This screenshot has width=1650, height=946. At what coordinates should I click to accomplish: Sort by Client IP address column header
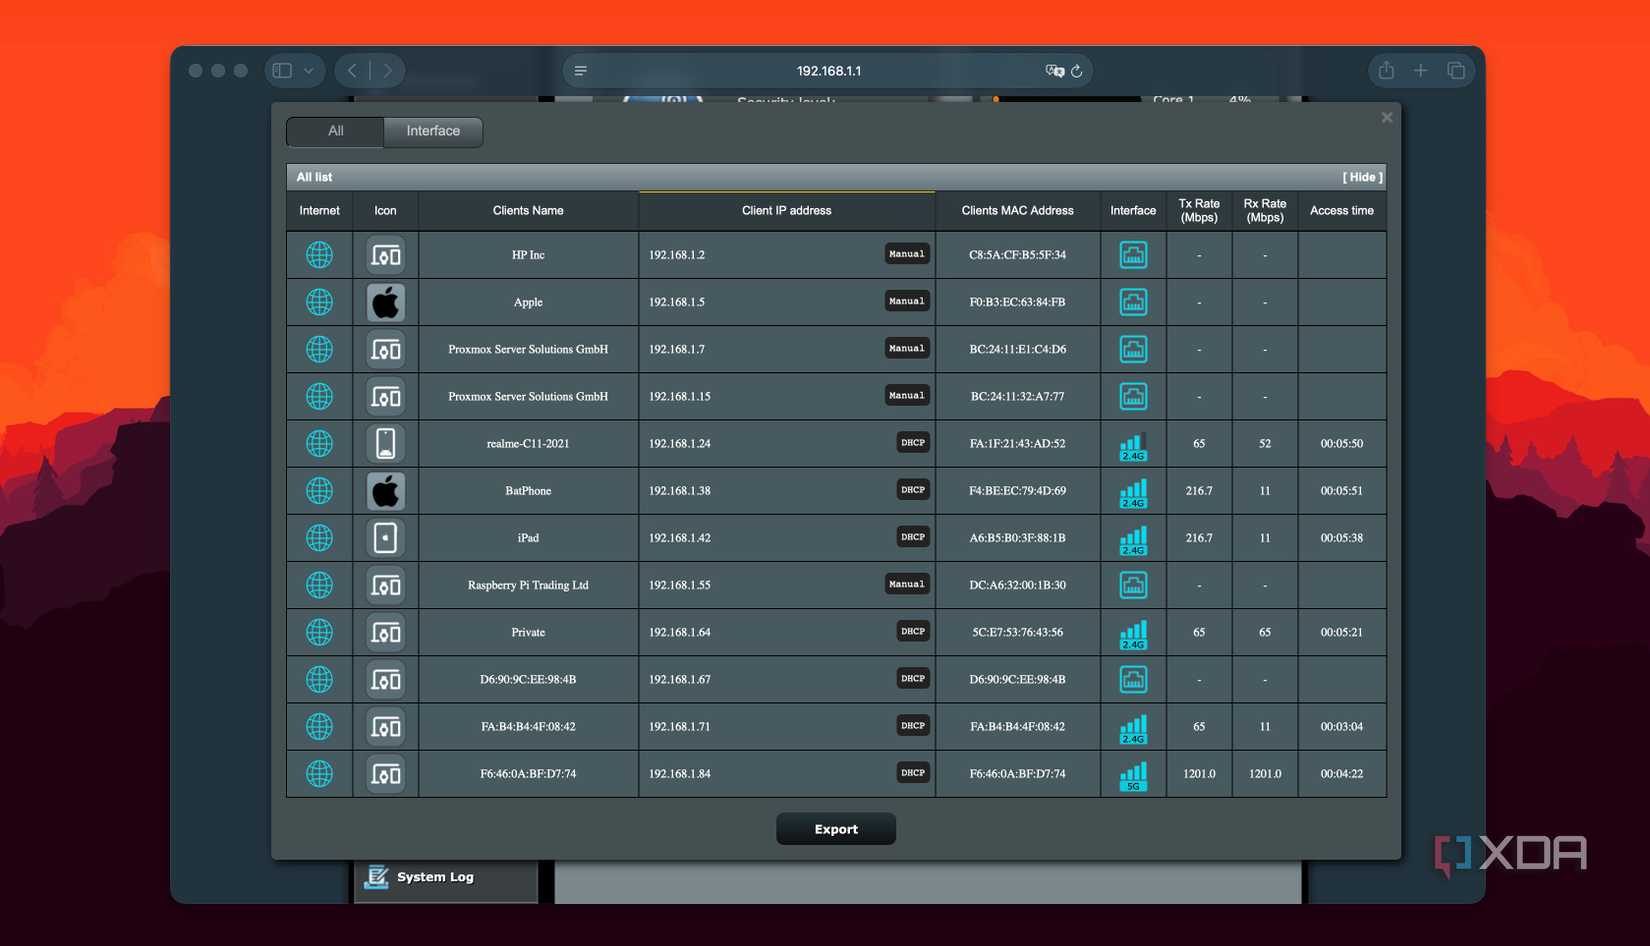[x=787, y=211]
